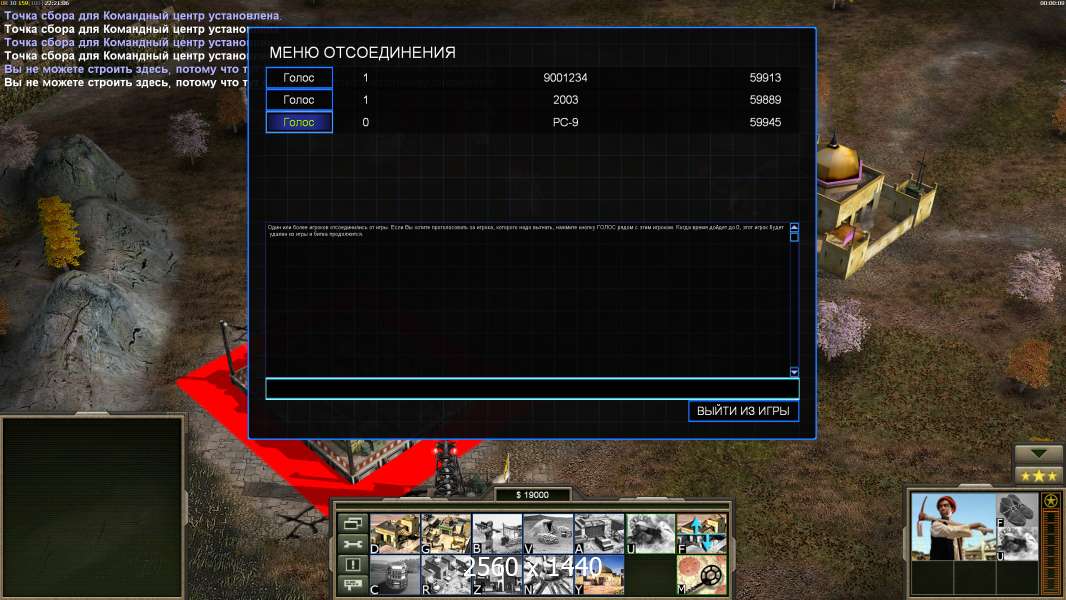The width and height of the screenshot is (1066, 600).
Task: Select the build icon with hotkey A
Action: [599, 533]
